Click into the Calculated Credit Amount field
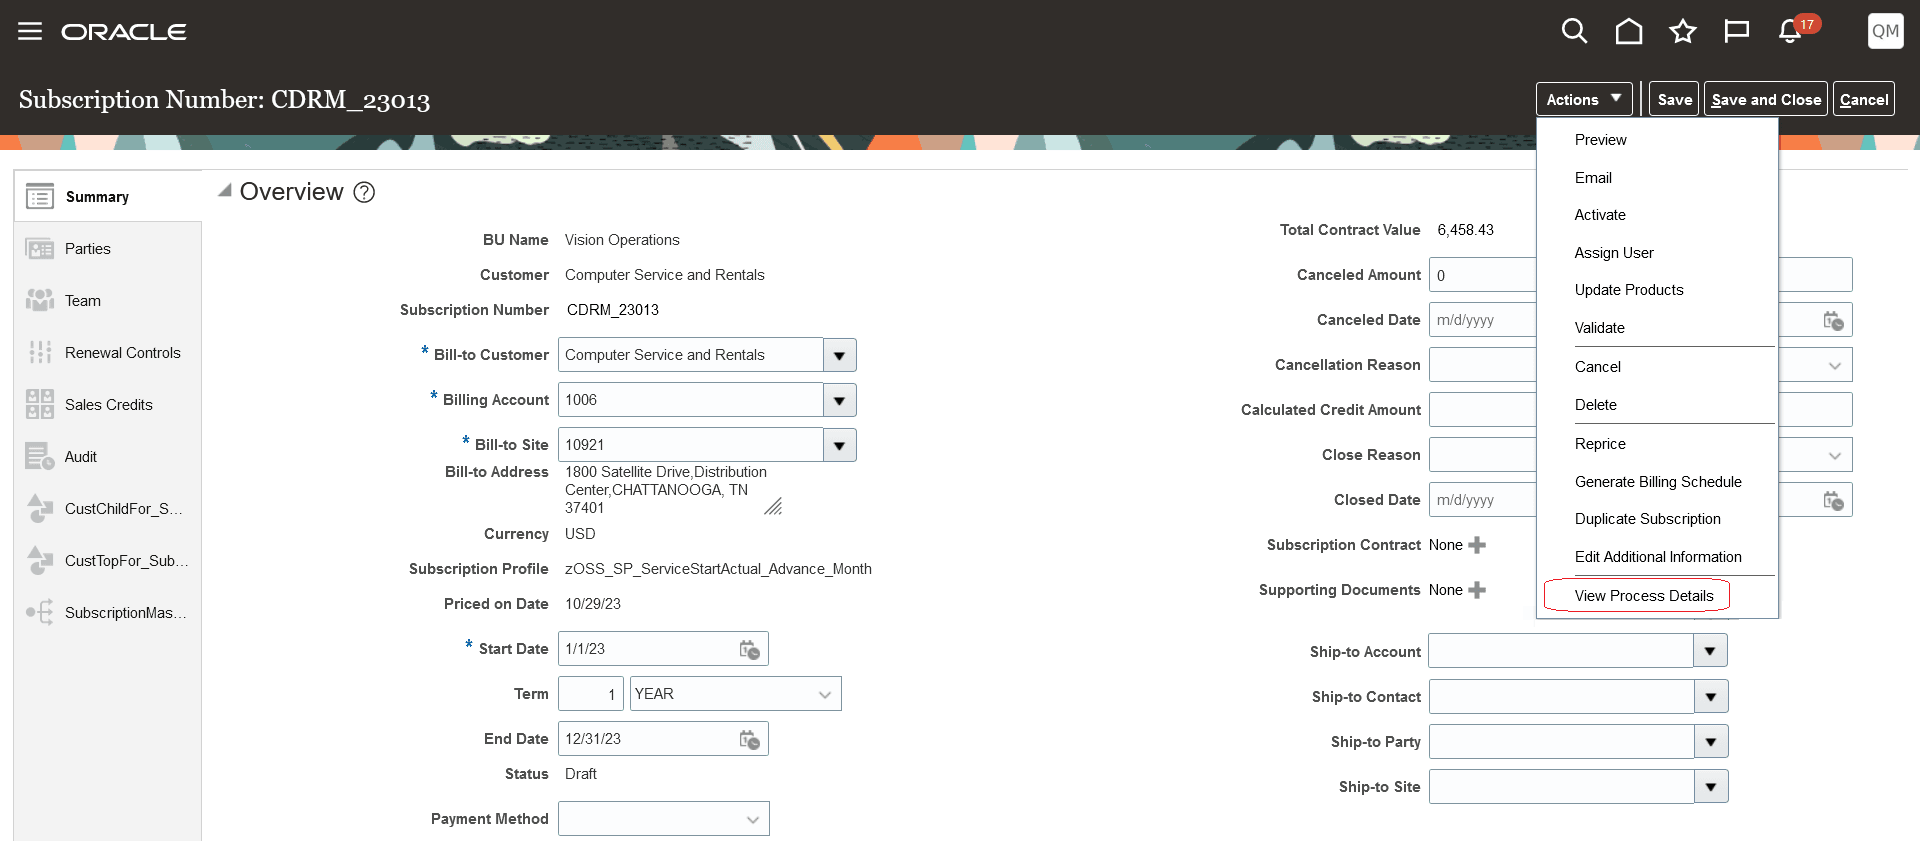The width and height of the screenshot is (1920, 841). tap(1483, 410)
